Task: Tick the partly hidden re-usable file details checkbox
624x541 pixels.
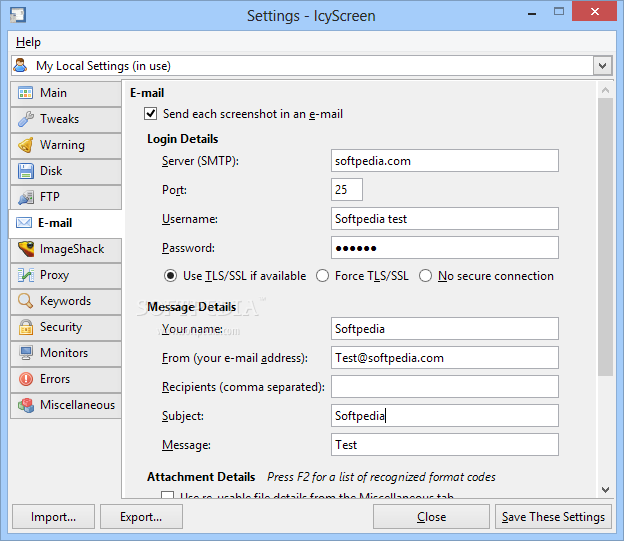Action: [168, 495]
